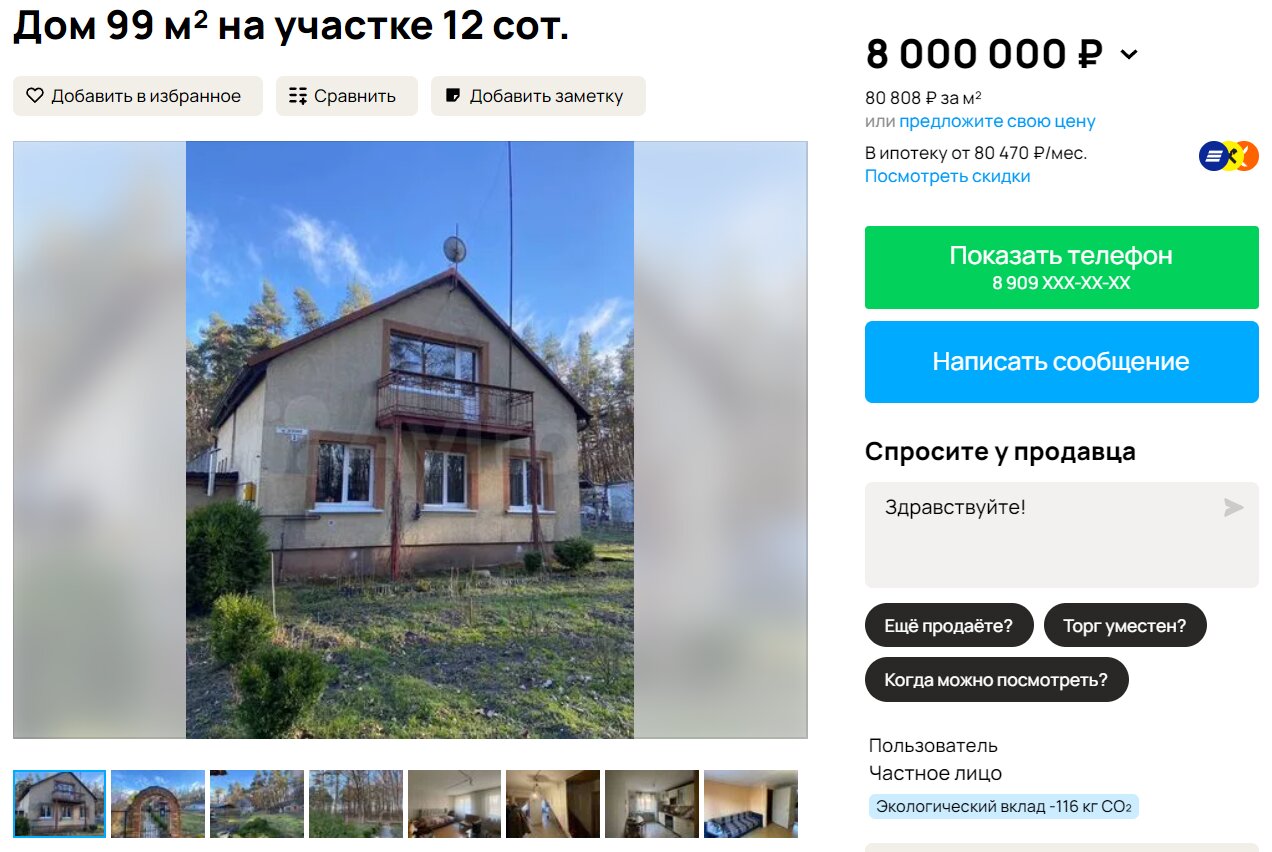Click the Экологический вклад -116 кг CO₂ badge

coord(1003,807)
